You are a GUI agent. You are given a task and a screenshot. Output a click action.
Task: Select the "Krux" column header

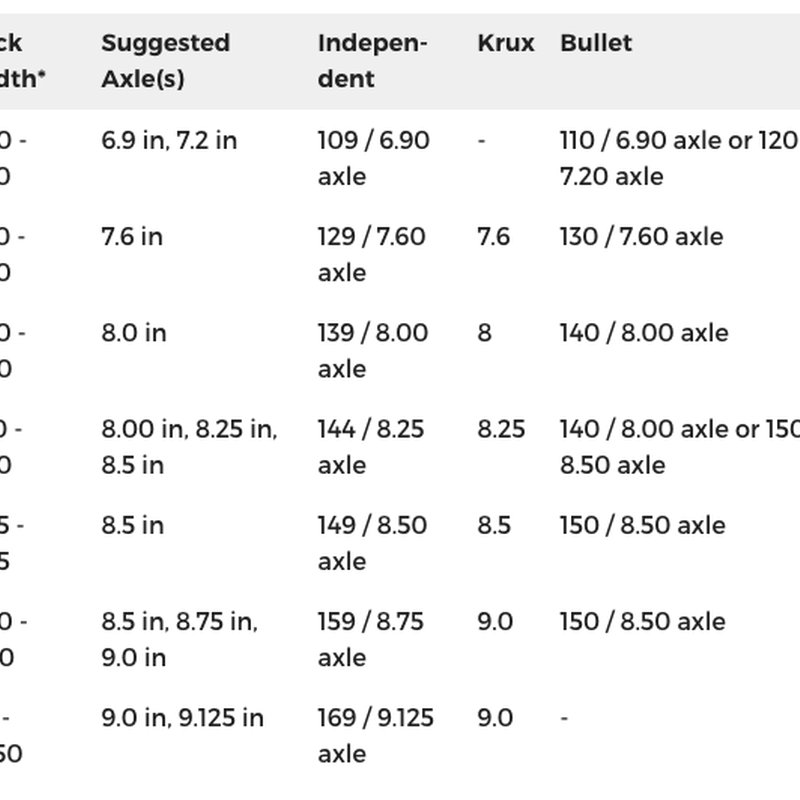(506, 44)
